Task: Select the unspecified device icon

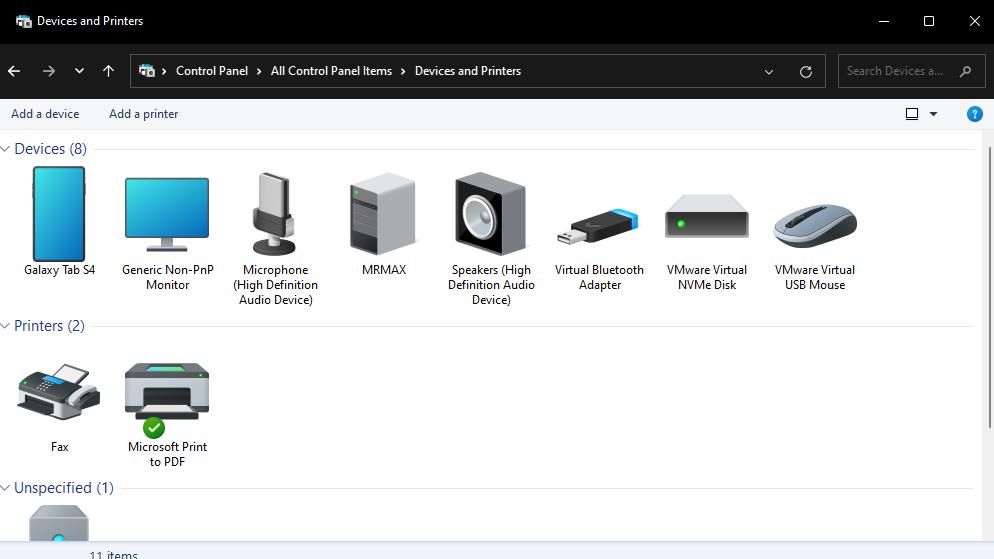Action: 58,523
